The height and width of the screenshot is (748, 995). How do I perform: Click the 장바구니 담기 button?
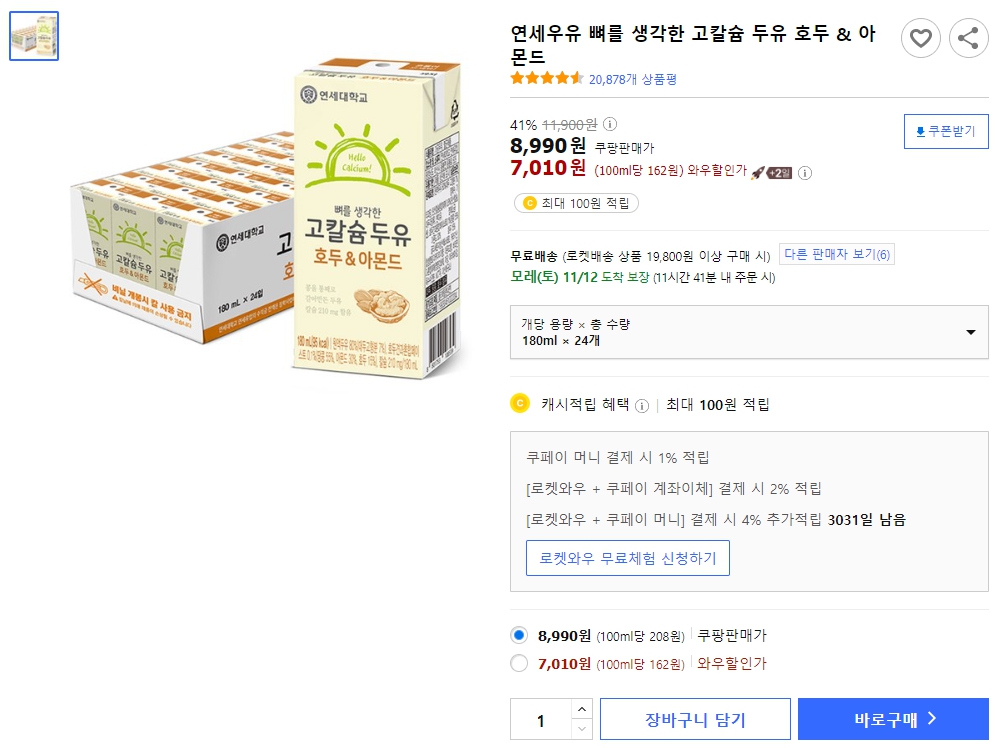694,718
